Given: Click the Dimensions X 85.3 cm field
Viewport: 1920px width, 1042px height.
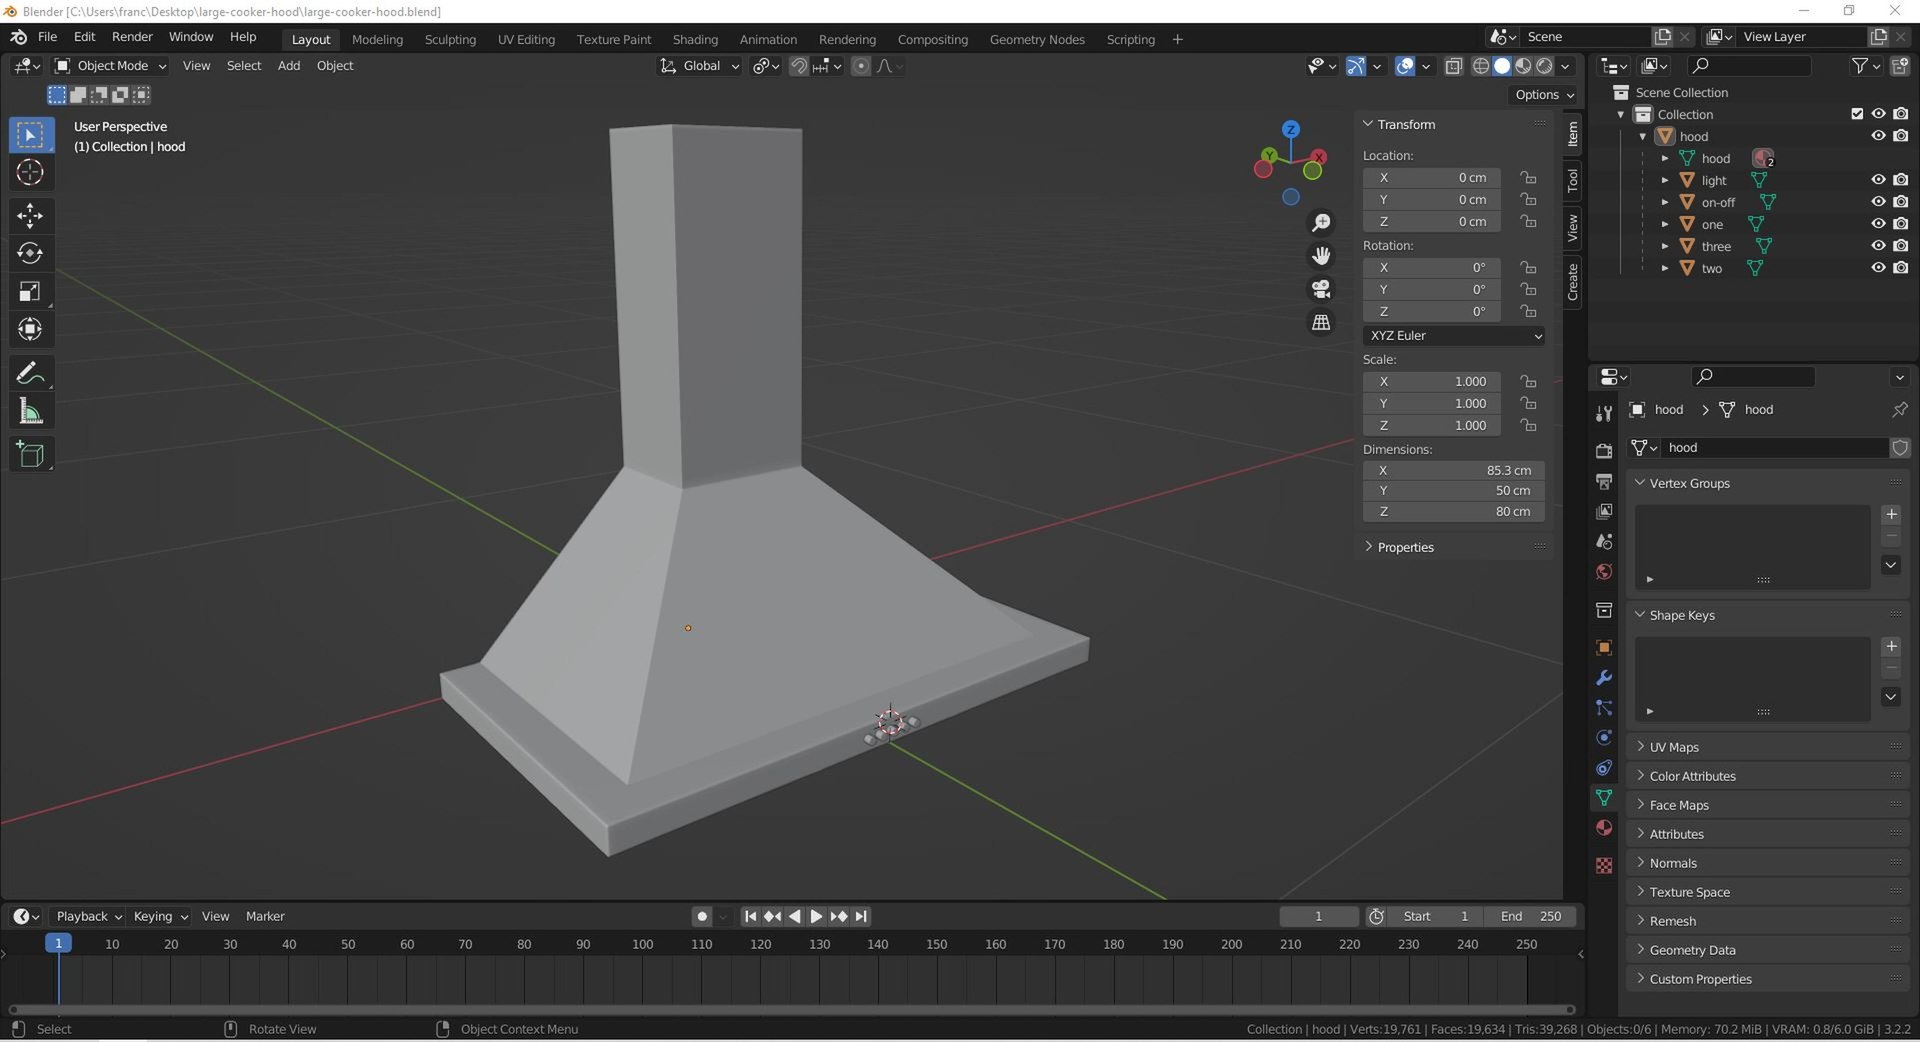Looking at the screenshot, I should [1453, 470].
